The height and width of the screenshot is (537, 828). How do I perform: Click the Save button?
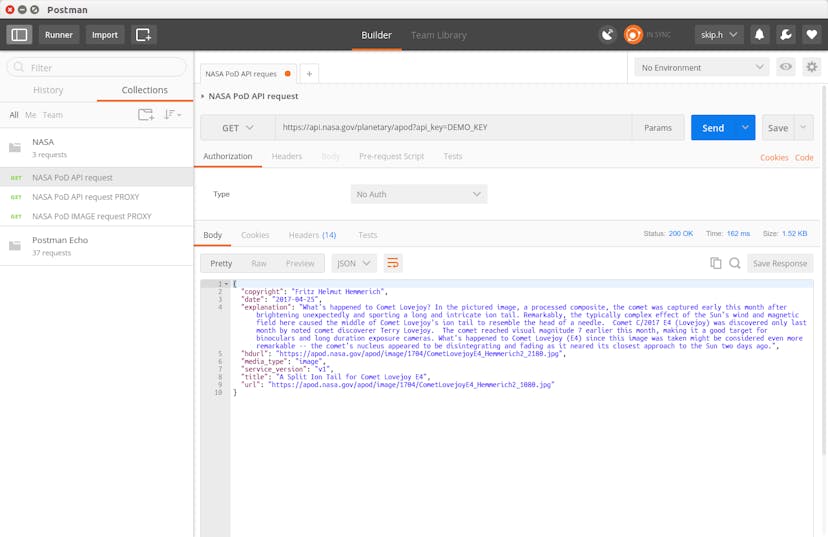click(778, 128)
